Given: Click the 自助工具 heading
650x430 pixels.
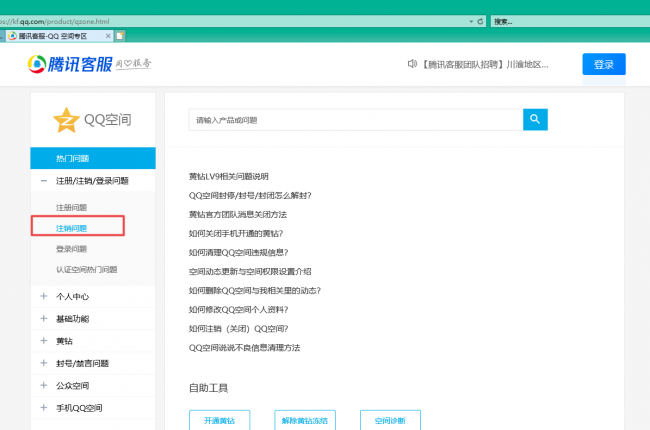Looking at the screenshot, I should tap(209, 388).
